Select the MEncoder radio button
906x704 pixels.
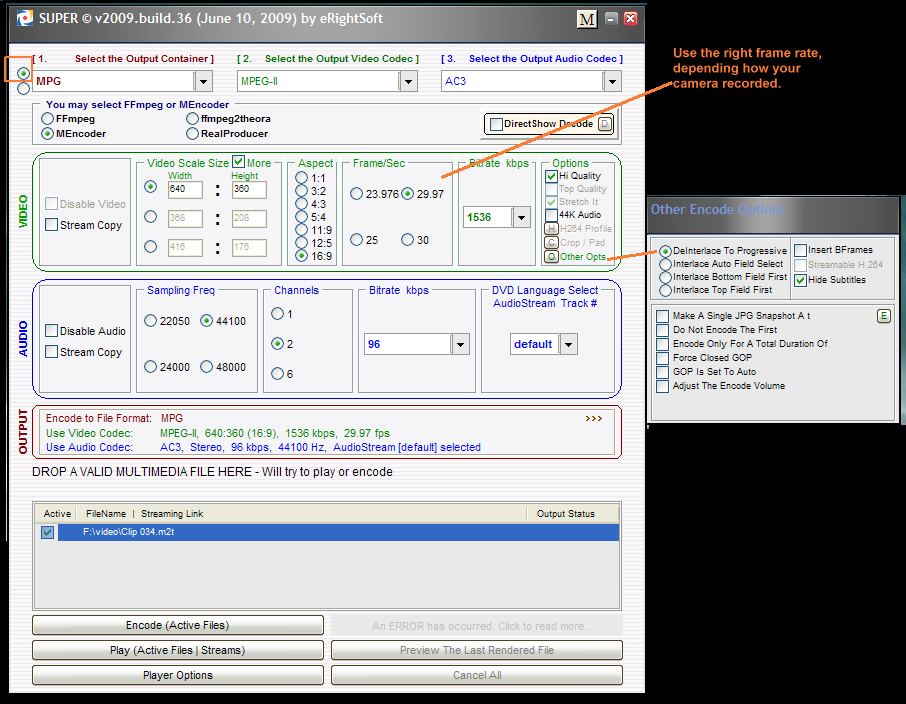pos(47,134)
